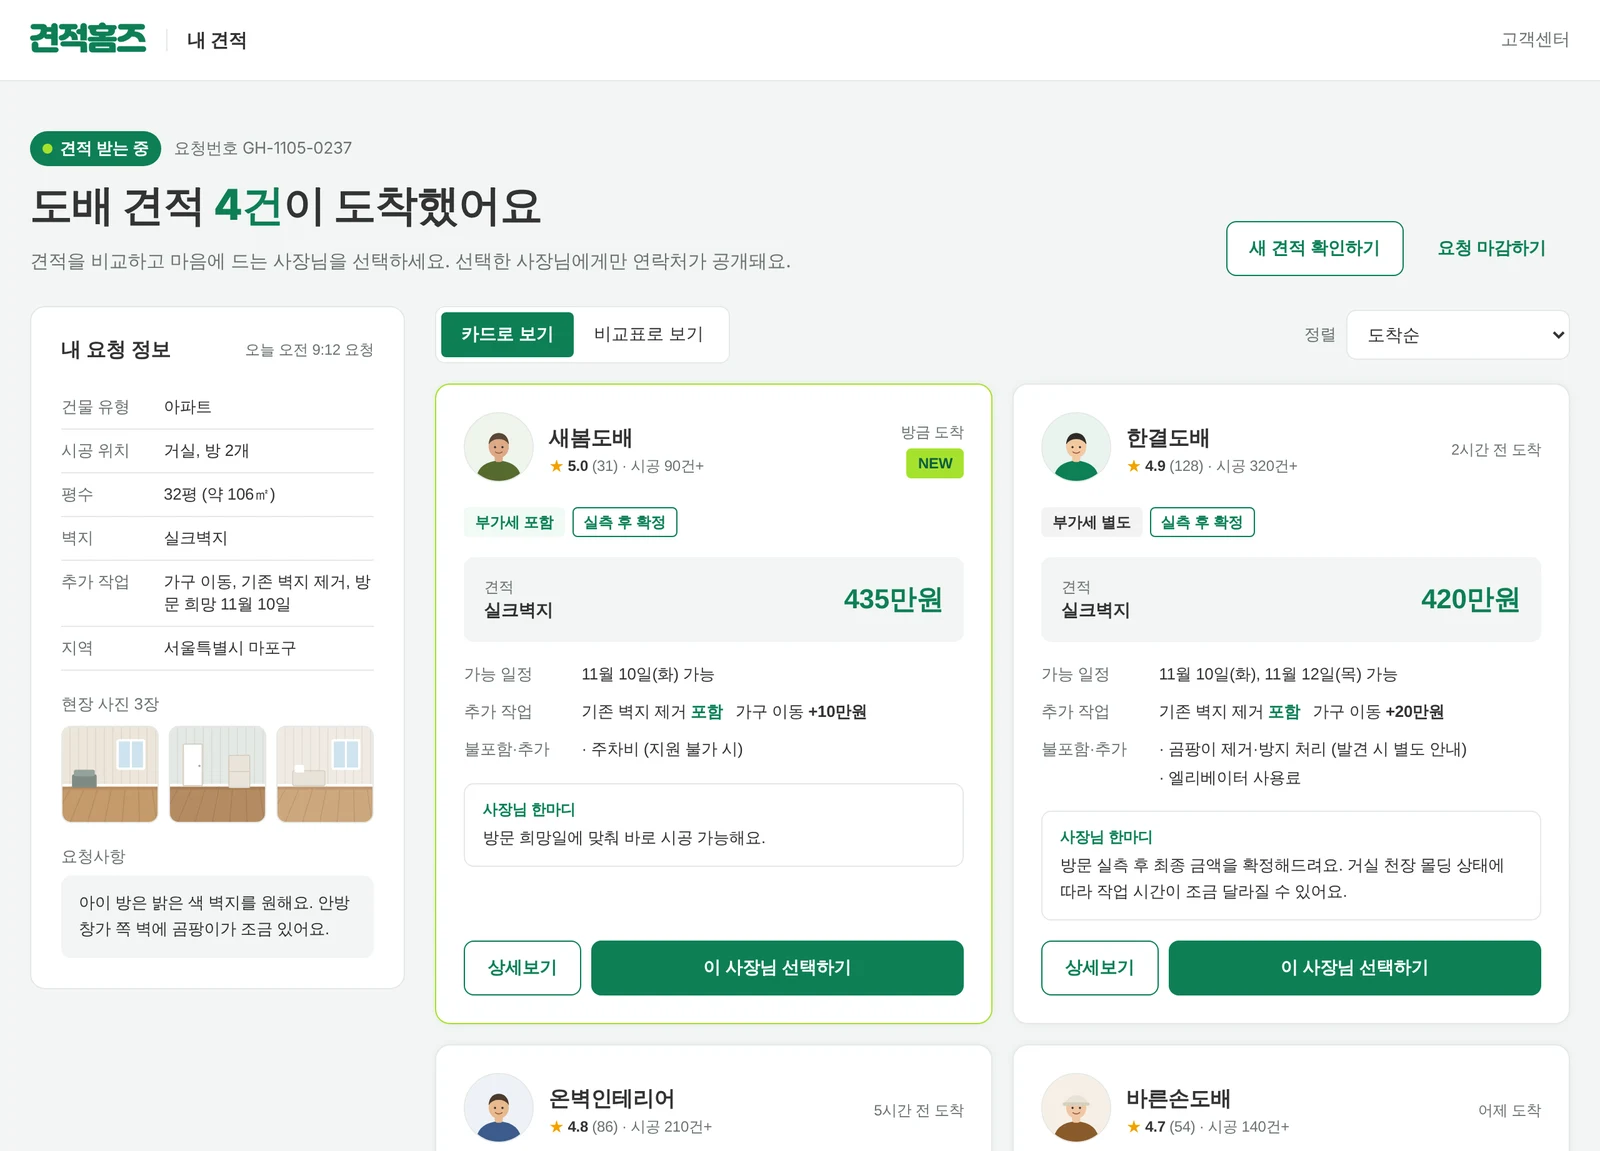Click the 요청사항 note box
This screenshot has height=1151, width=1600.
(217, 916)
